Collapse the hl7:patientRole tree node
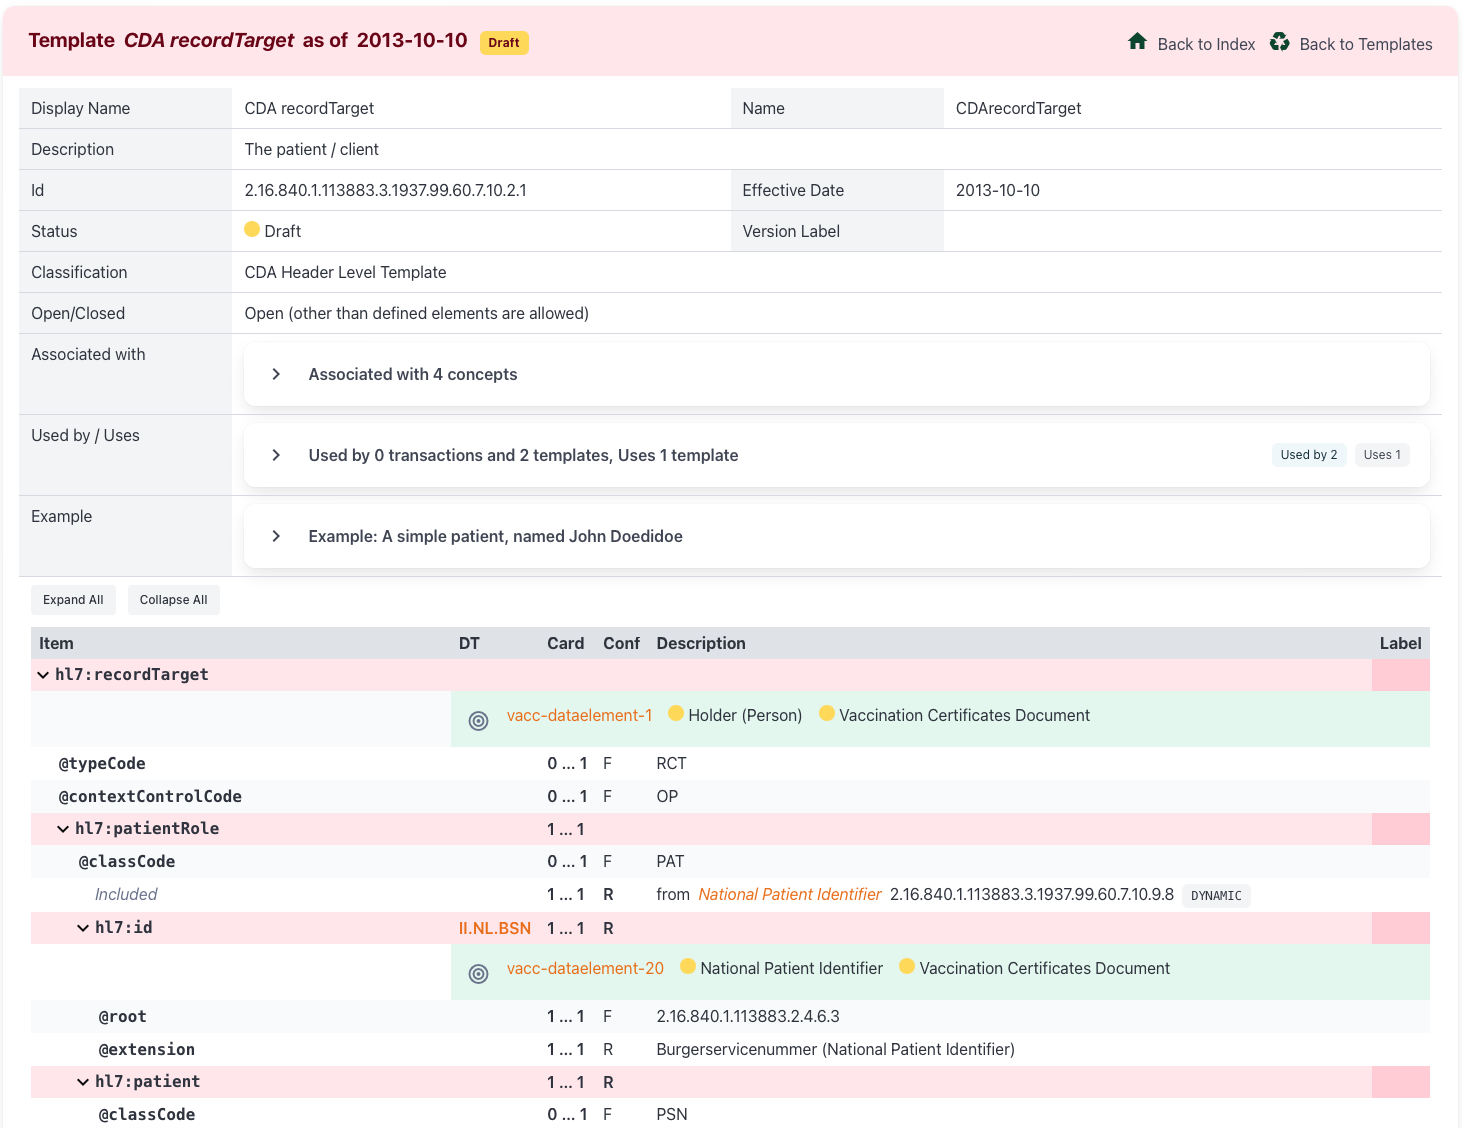 63,829
